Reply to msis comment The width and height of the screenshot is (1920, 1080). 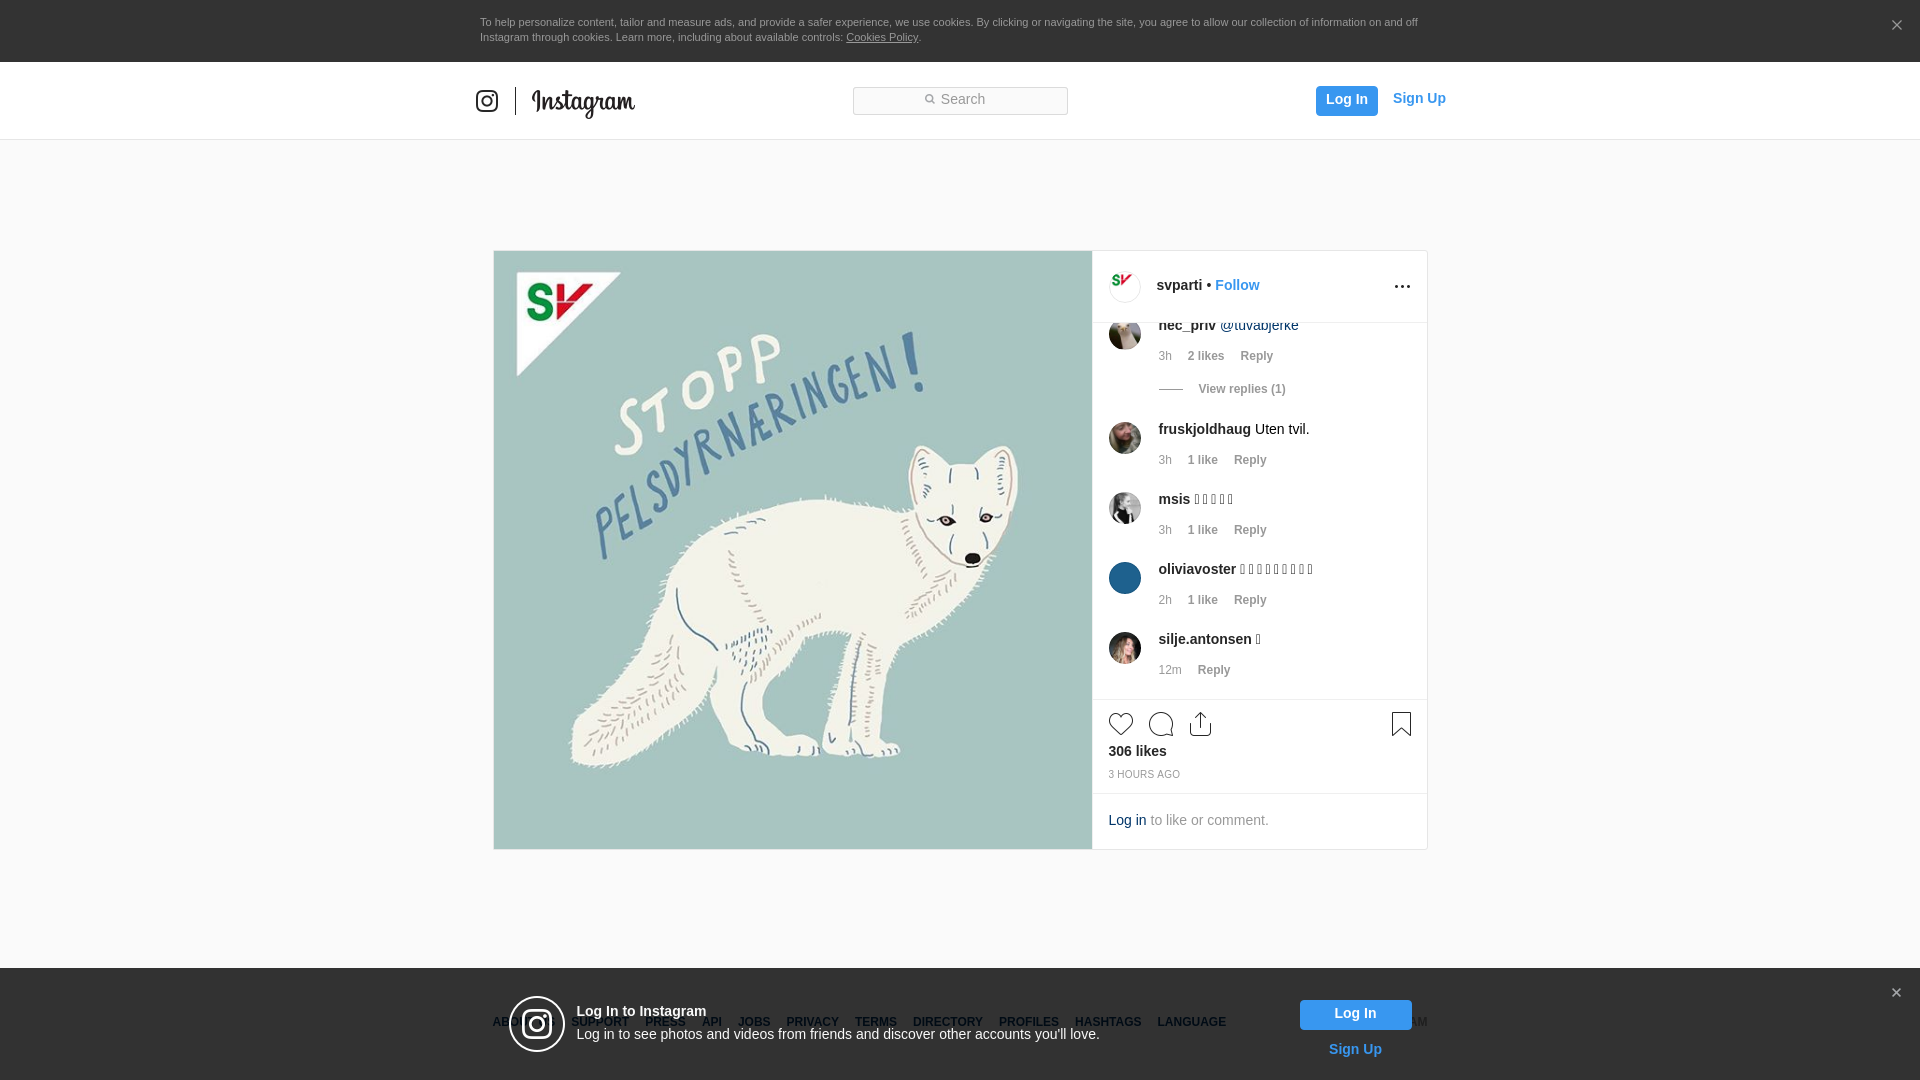[1250, 530]
